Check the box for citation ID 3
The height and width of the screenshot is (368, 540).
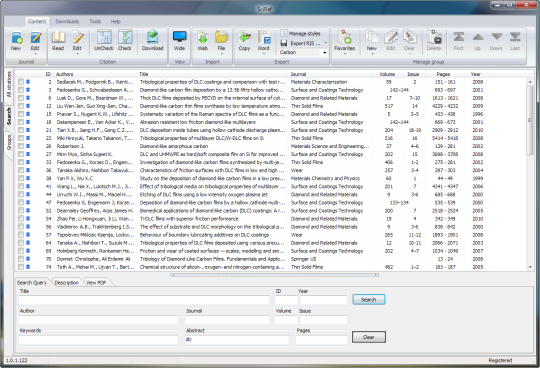pos(21,90)
